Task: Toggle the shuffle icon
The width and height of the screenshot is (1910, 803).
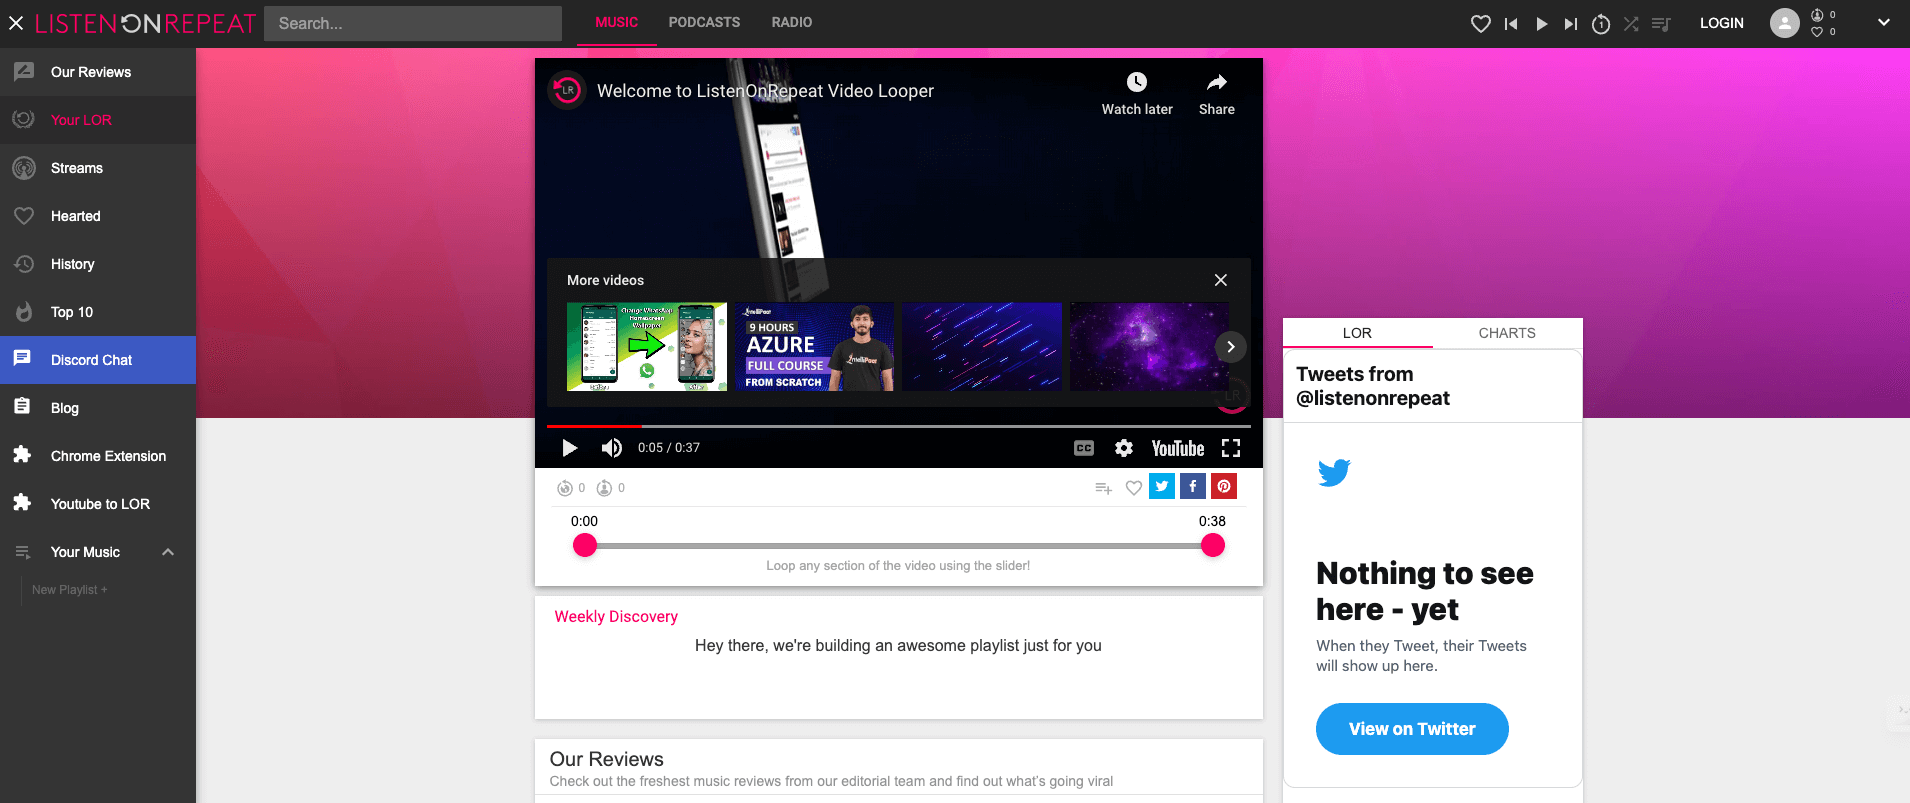Action: tap(1631, 23)
